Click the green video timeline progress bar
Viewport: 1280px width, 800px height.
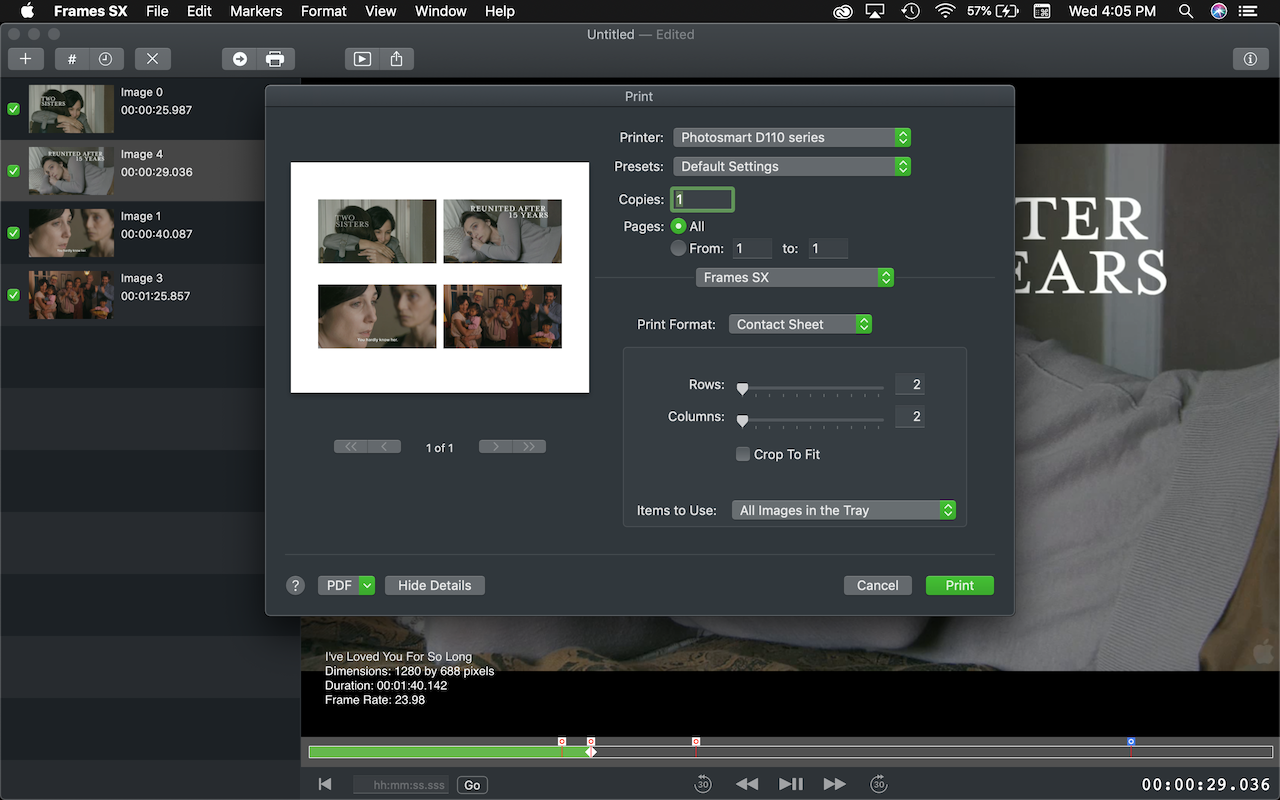click(449, 752)
